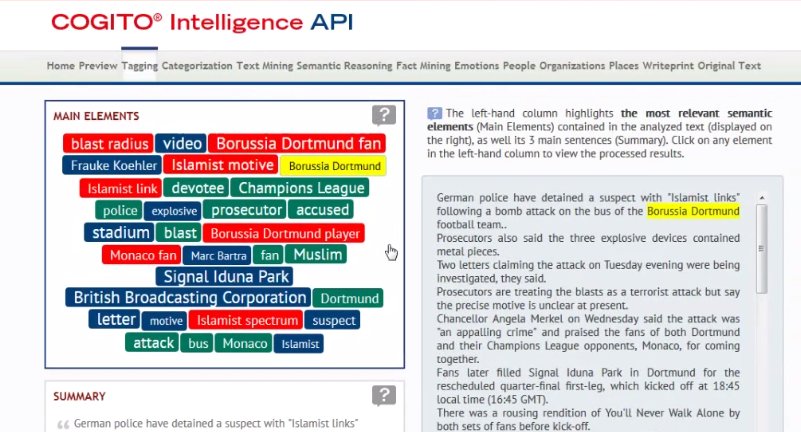The width and height of the screenshot is (801, 432).
Task: Switch to Text Mining
Action: (265, 66)
